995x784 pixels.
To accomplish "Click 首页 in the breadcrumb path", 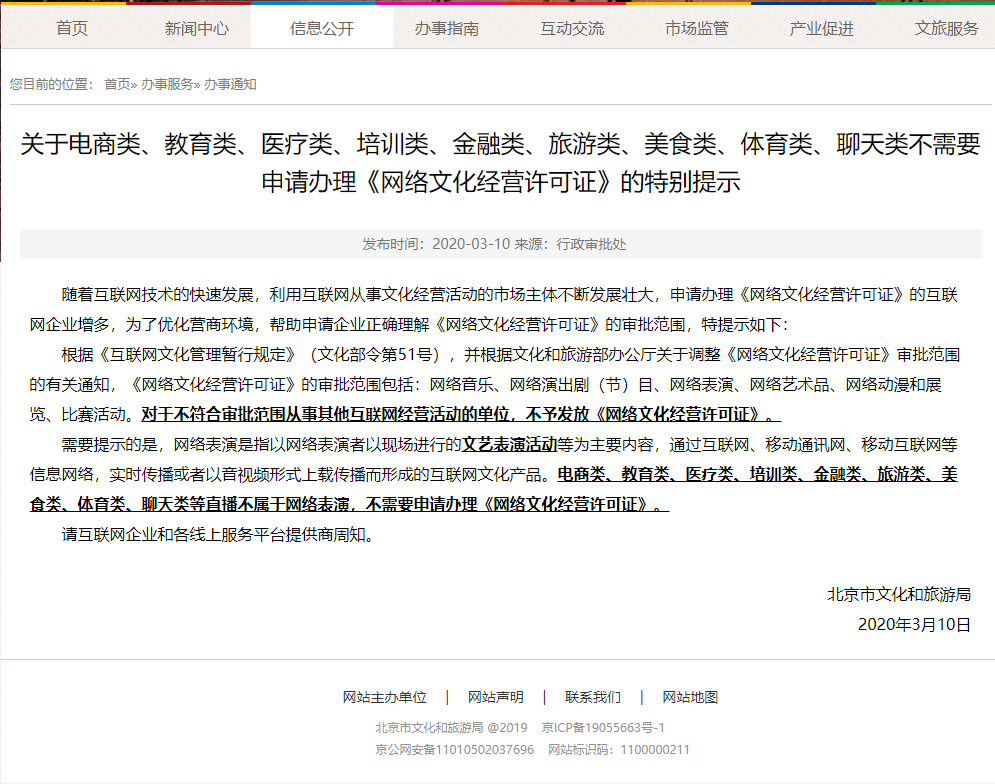I will click(117, 84).
